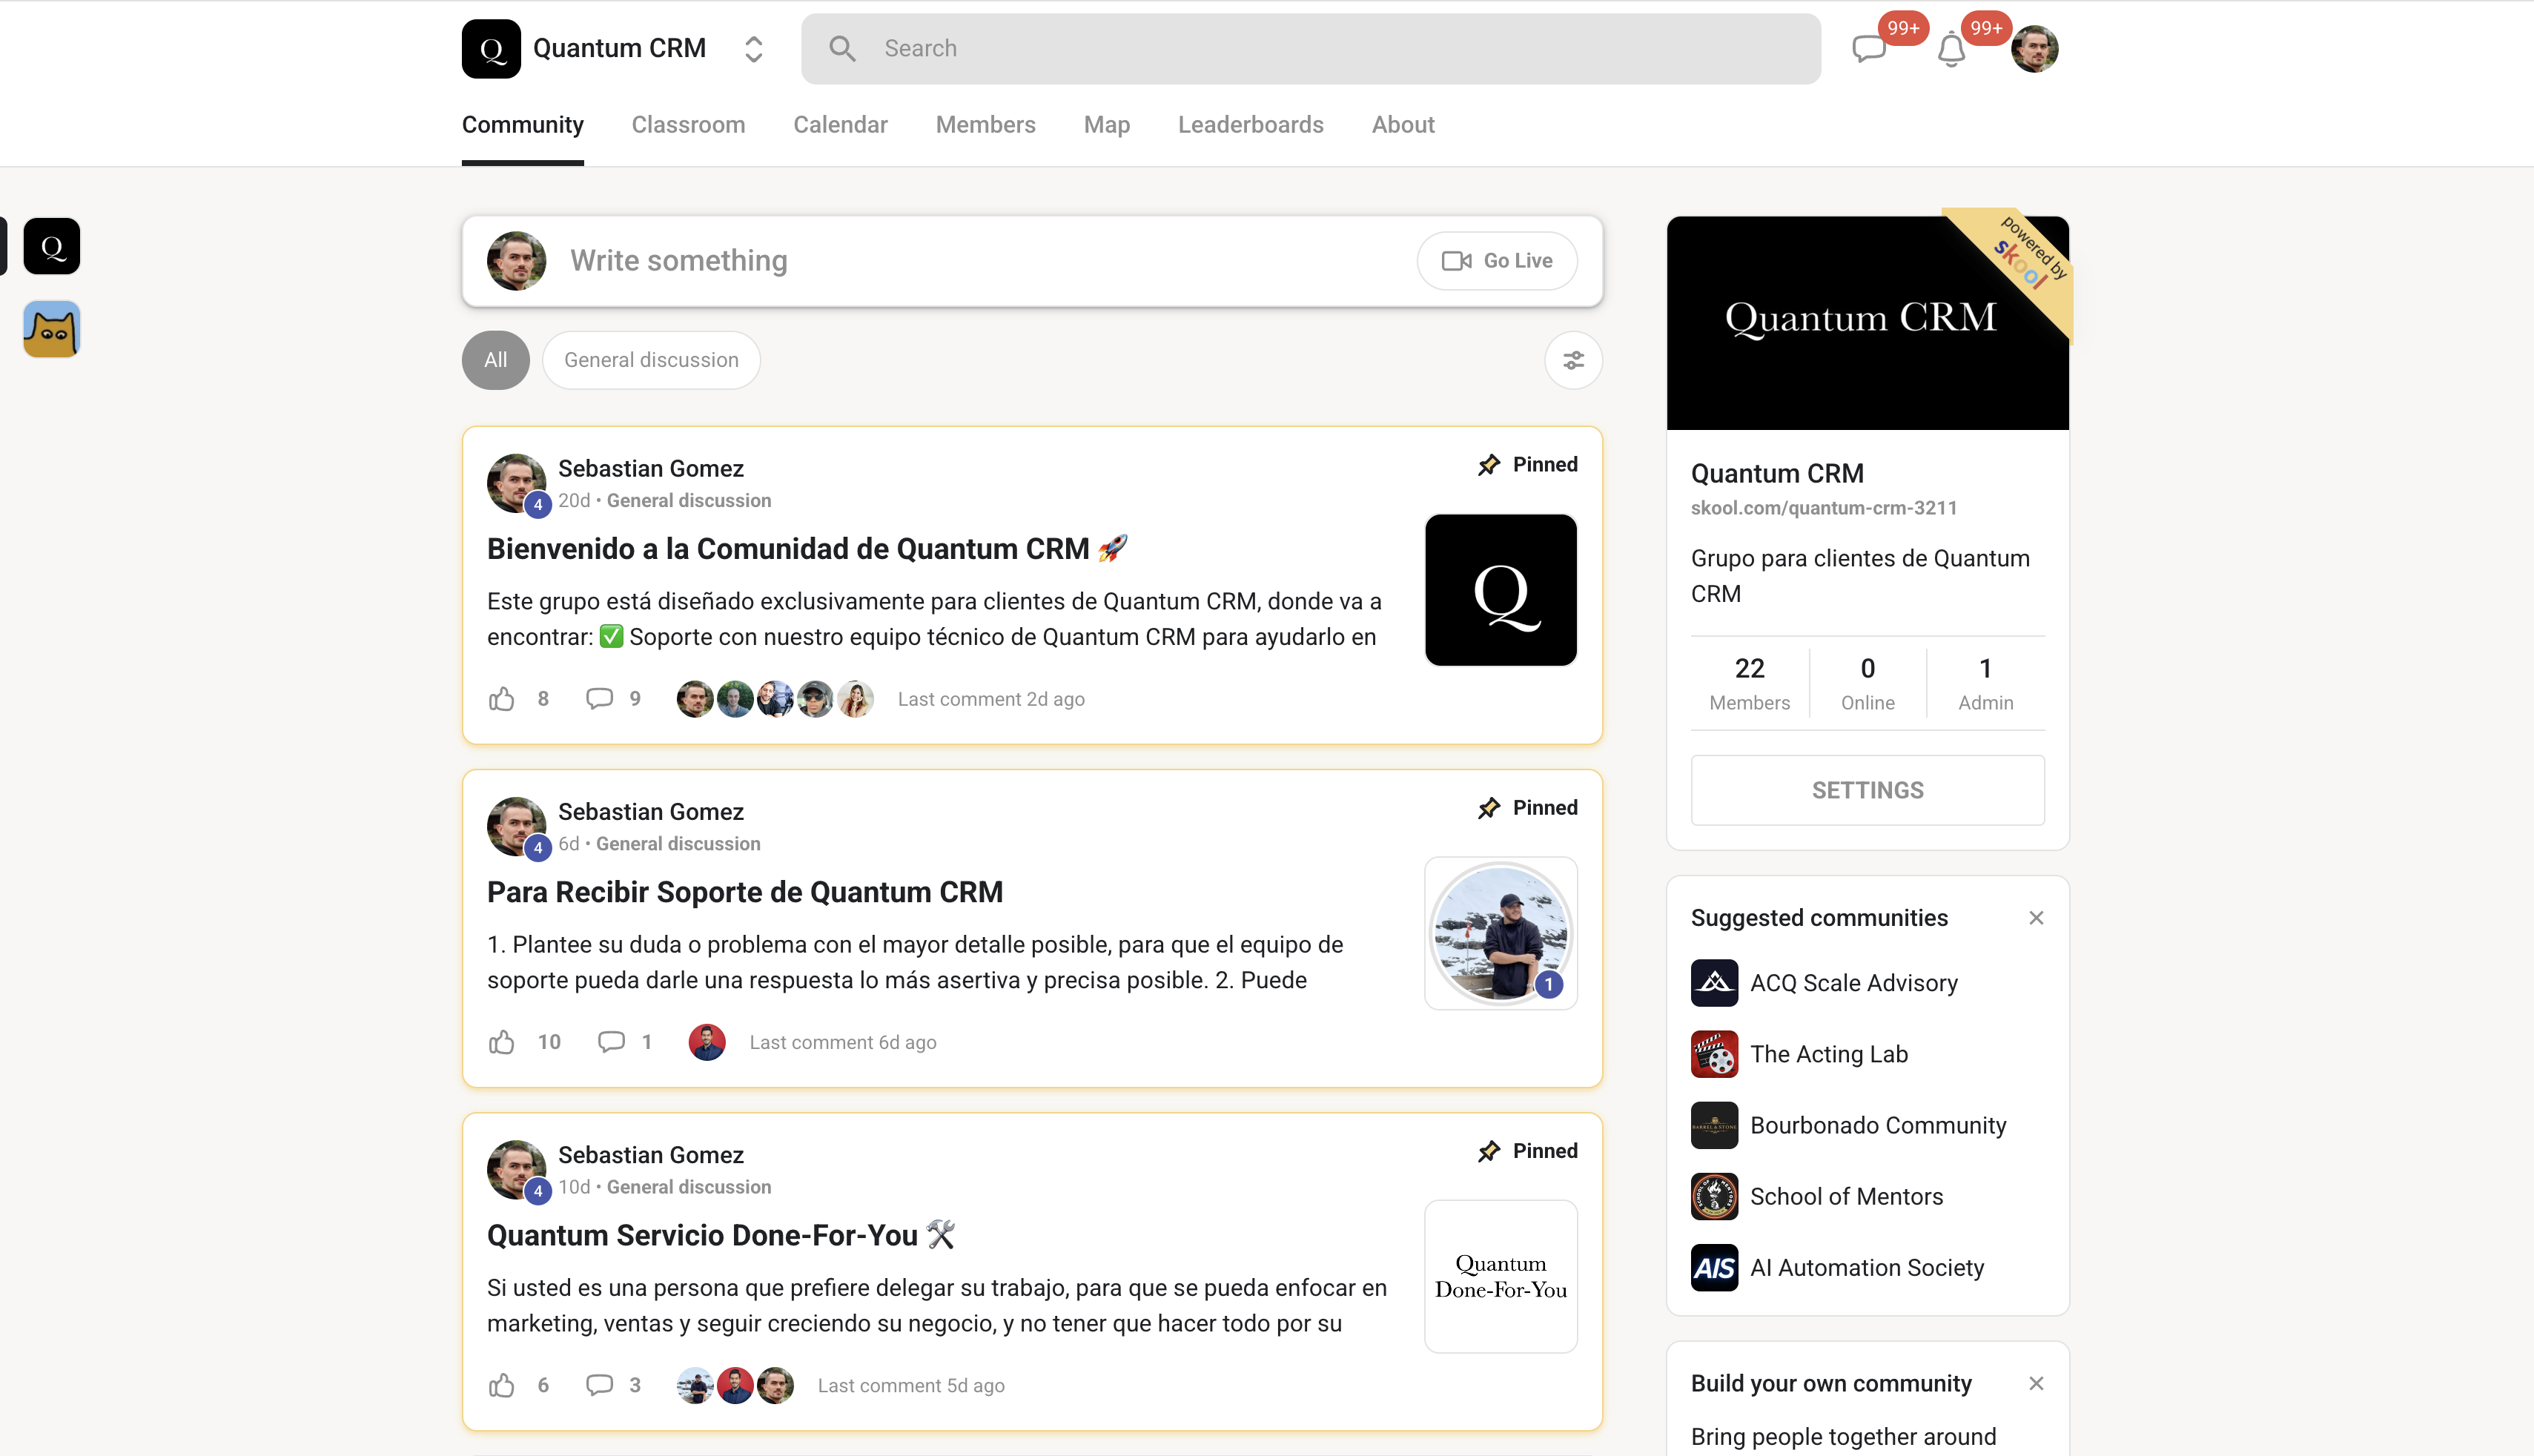Open the chat messages icon
Viewport: 2534px width, 1456px height.
pos(1868,48)
